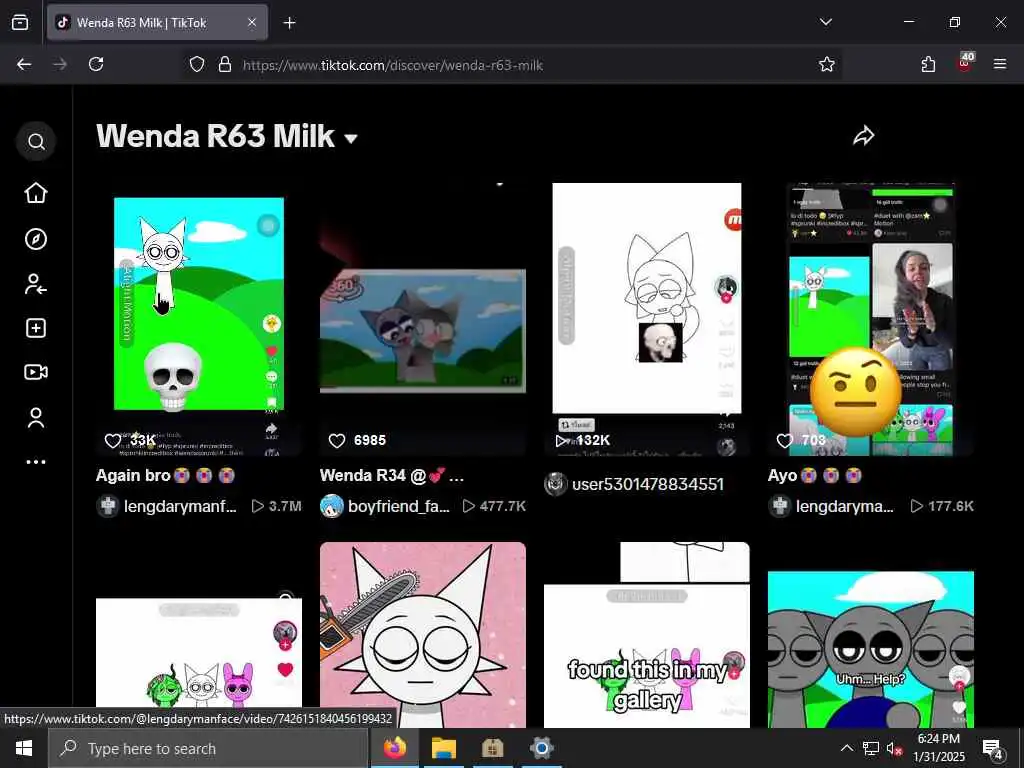Bookmark this page with the star icon
Image resolution: width=1024 pixels, height=768 pixels.
click(827, 64)
